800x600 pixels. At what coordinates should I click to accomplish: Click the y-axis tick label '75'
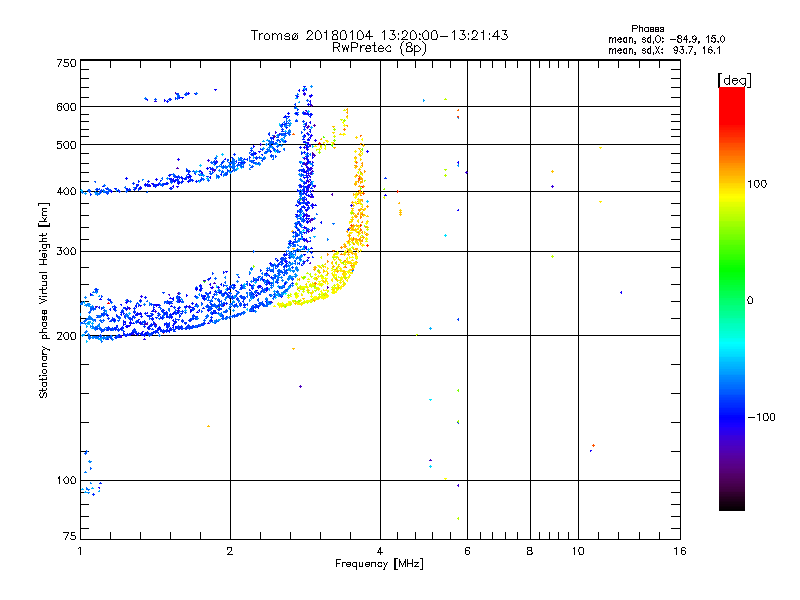[x=70, y=536]
